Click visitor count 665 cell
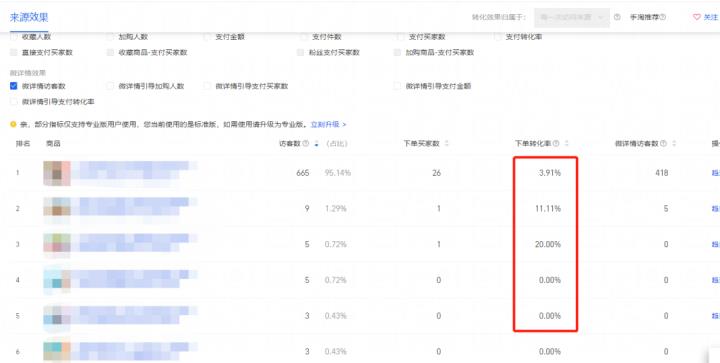The height and width of the screenshot is (363, 720). tap(303, 173)
